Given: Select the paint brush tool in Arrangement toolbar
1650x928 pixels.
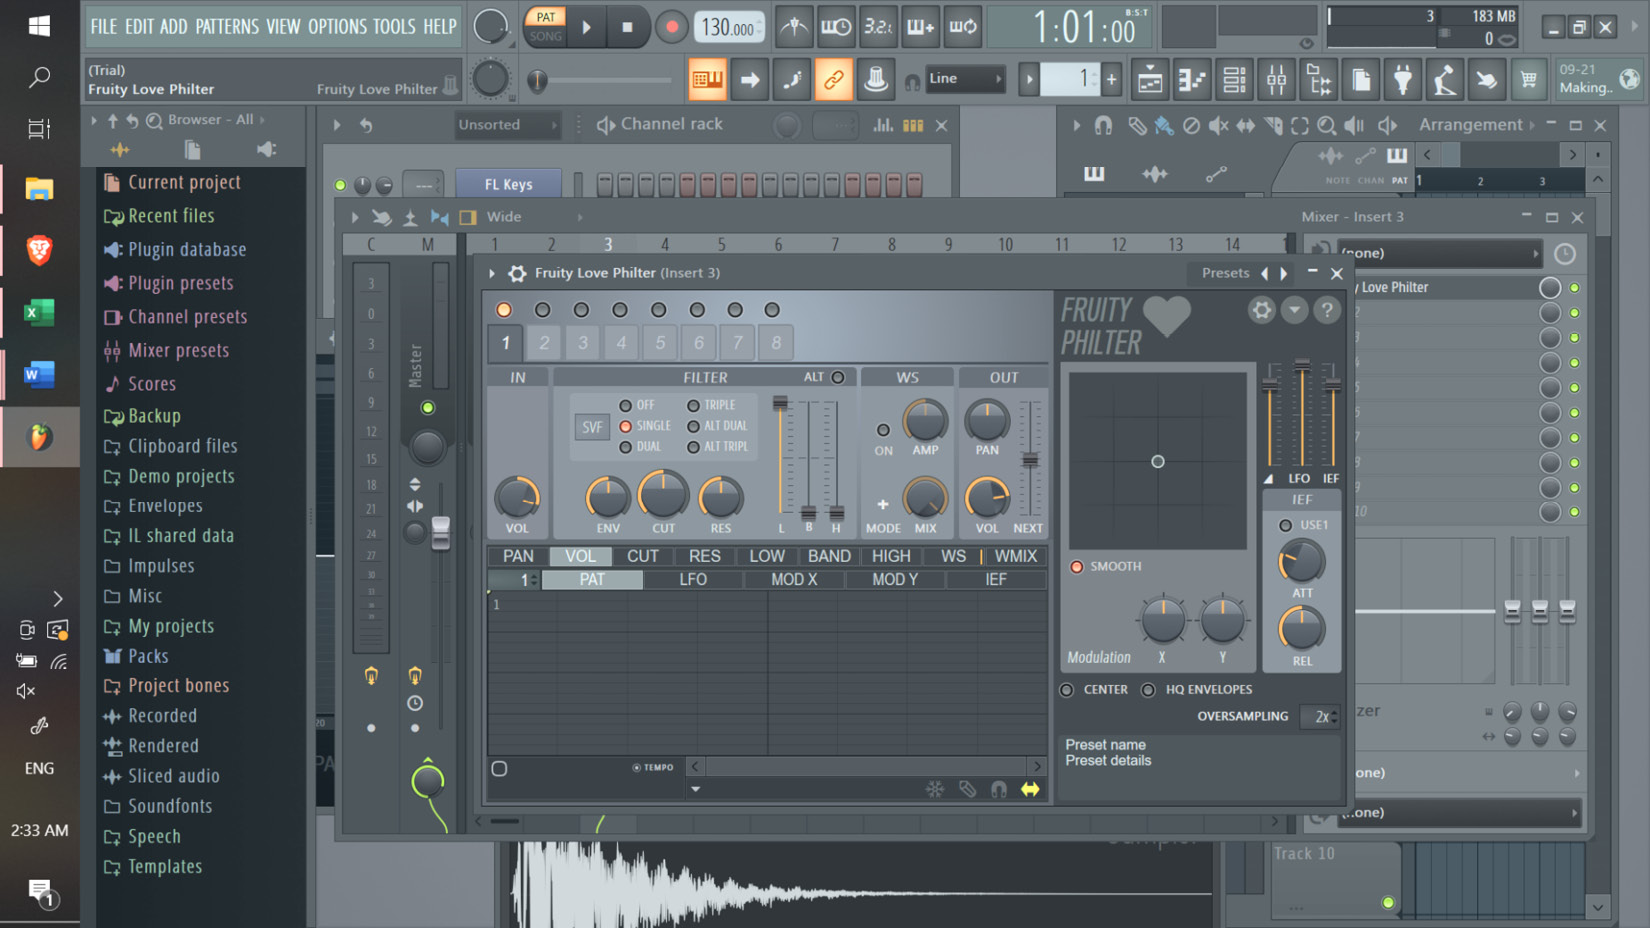Looking at the screenshot, I should [1164, 125].
